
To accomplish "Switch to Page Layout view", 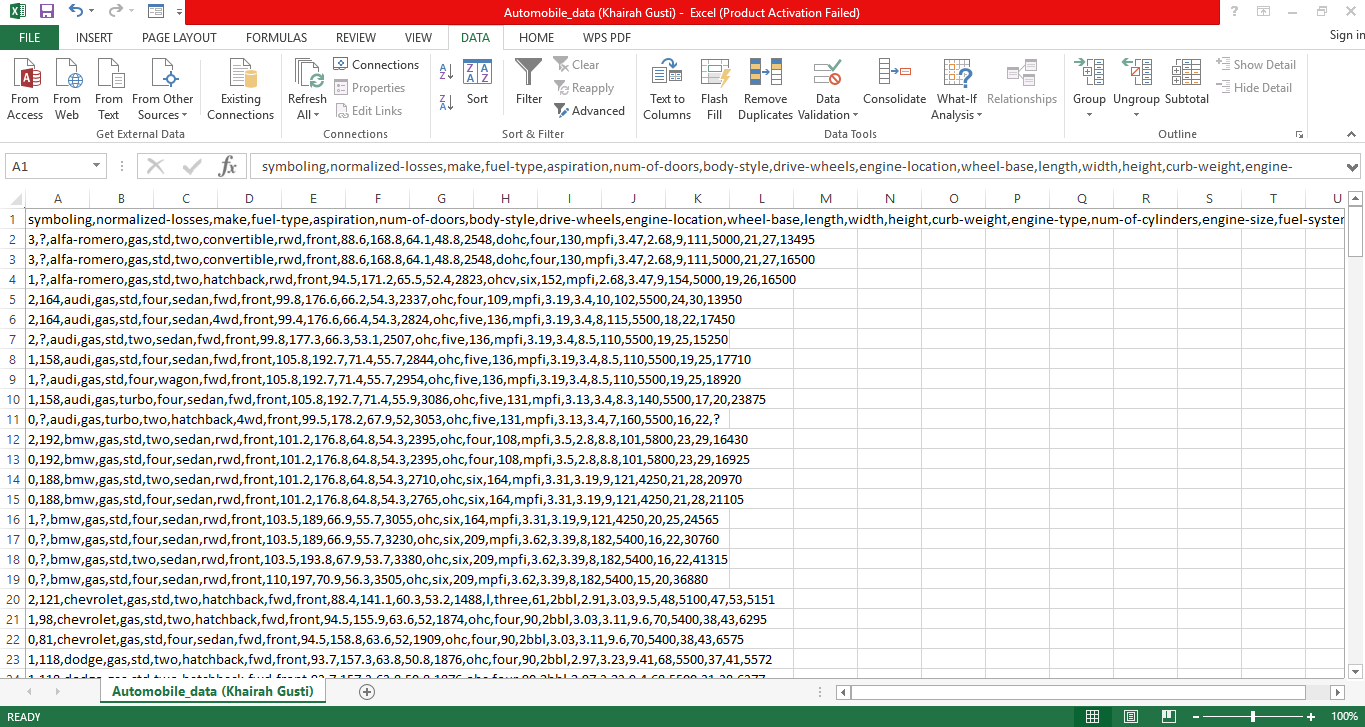I will [x=1130, y=716].
